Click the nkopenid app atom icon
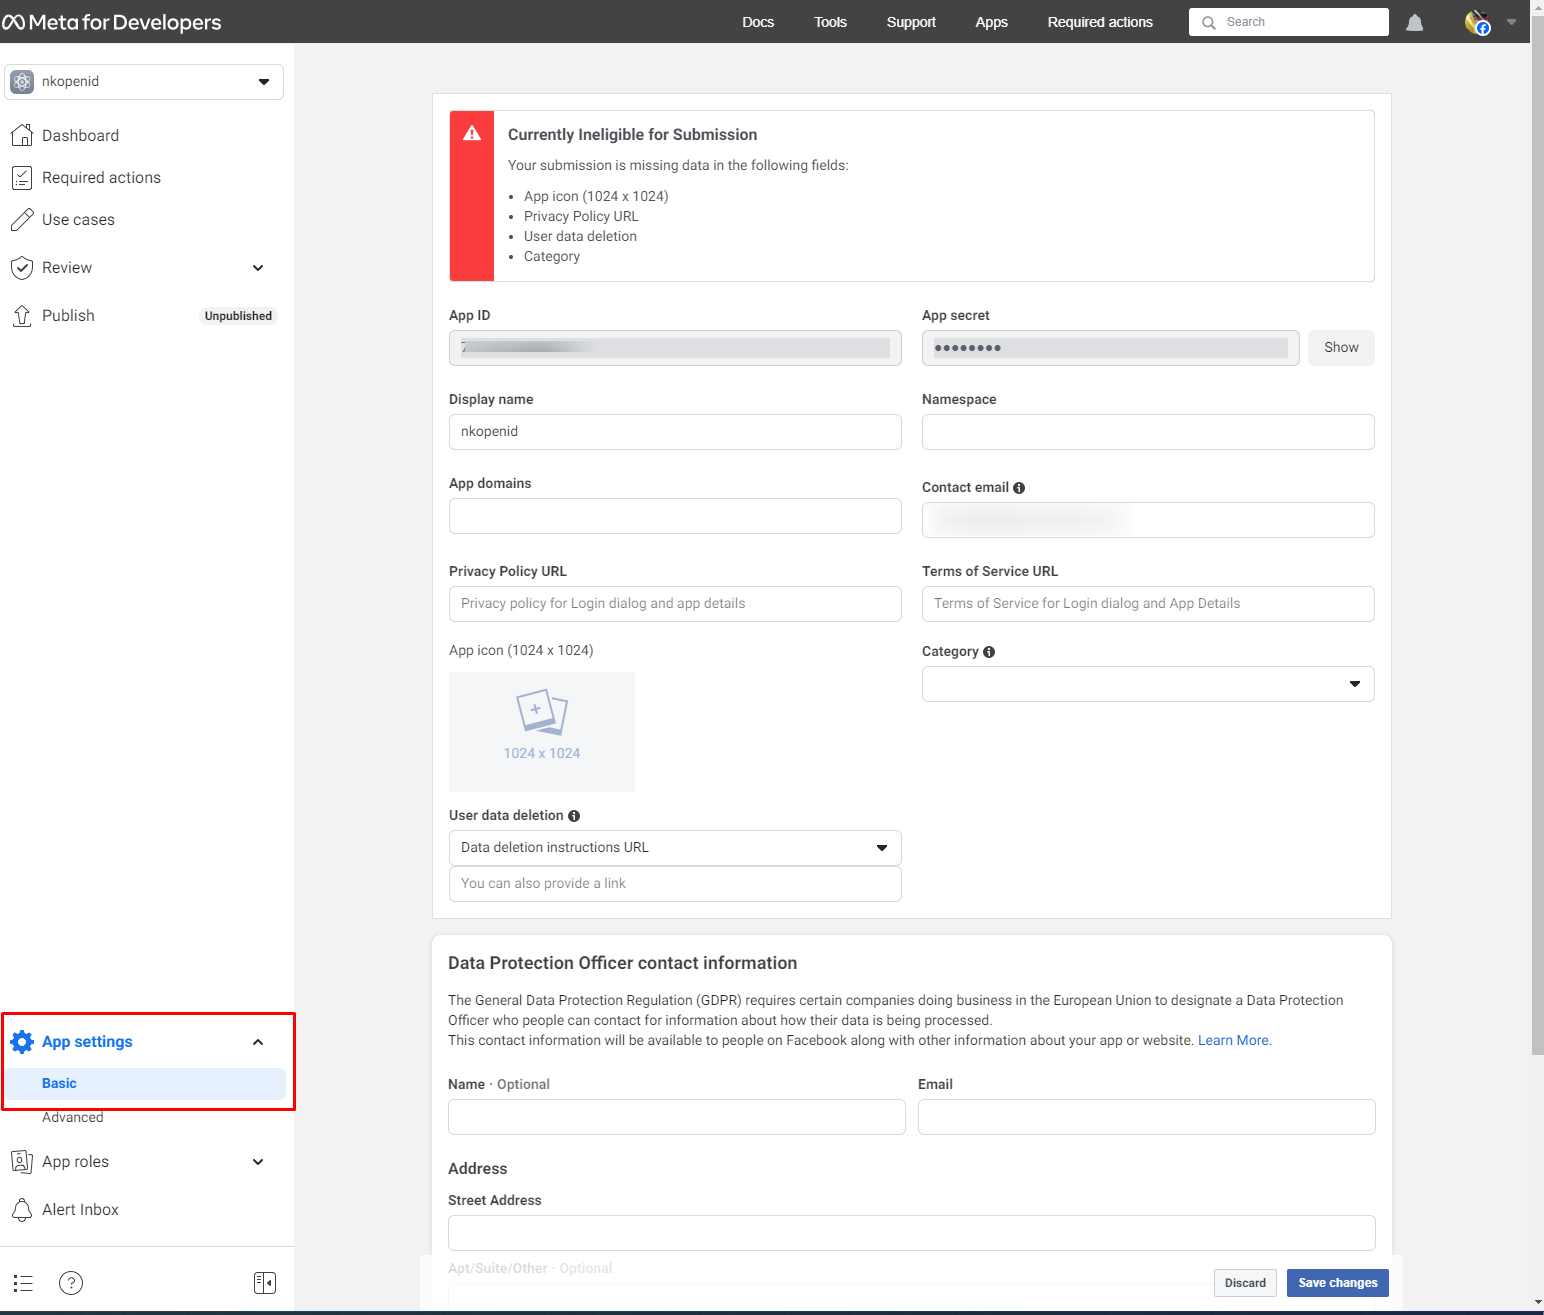Image resolution: width=1544 pixels, height=1315 pixels. pyautogui.click(x=22, y=82)
